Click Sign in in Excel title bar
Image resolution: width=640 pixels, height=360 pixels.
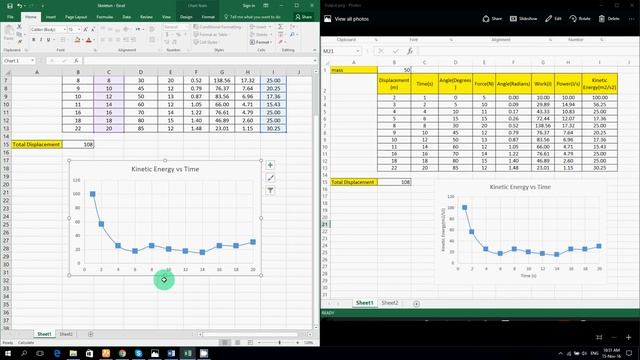click(249, 6)
